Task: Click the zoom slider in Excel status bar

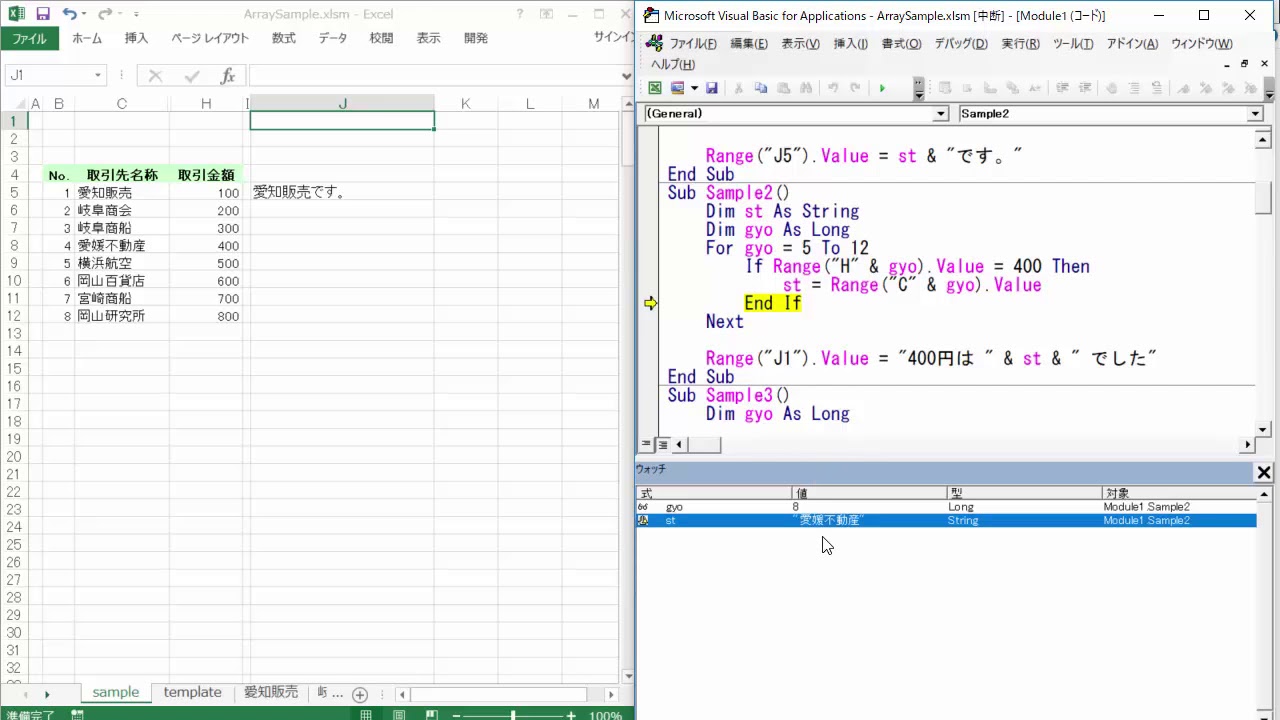Action: point(513,715)
